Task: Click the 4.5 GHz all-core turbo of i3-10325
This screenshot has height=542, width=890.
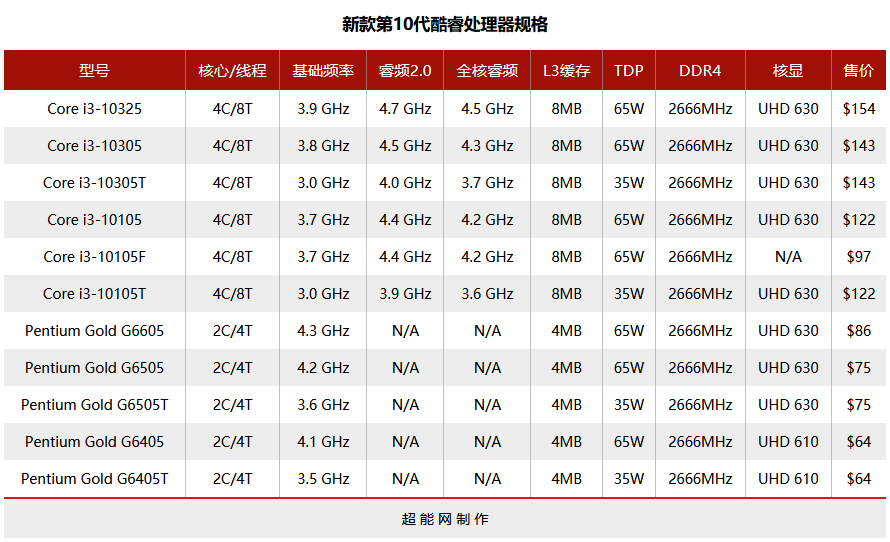Action: coord(487,108)
